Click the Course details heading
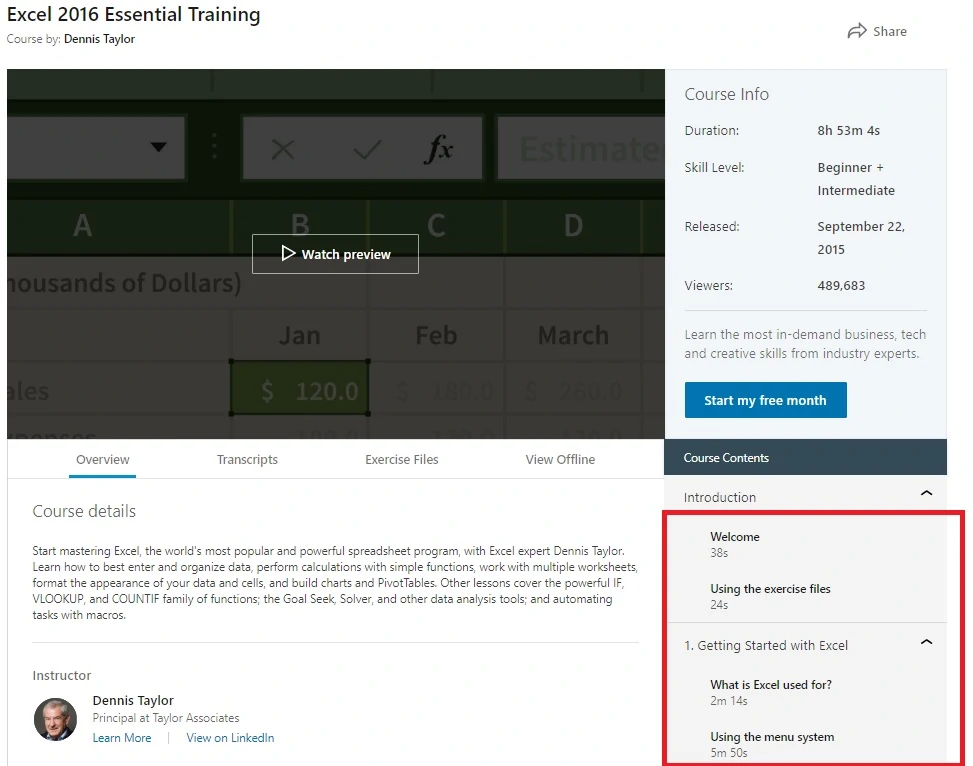Viewport: 973px width, 766px height. [84, 511]
